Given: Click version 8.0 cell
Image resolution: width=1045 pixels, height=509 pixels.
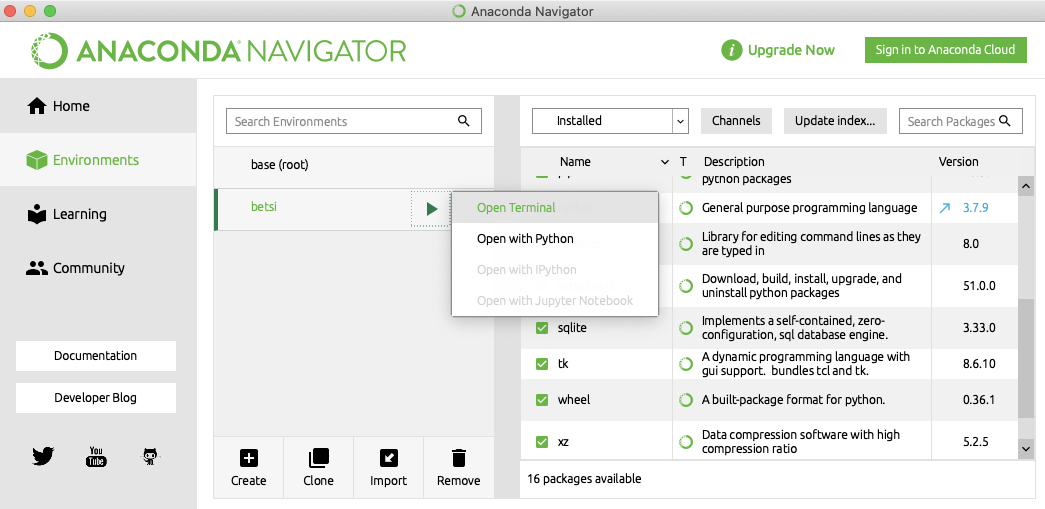Looking at the screenshot, I should click(971, 244).
